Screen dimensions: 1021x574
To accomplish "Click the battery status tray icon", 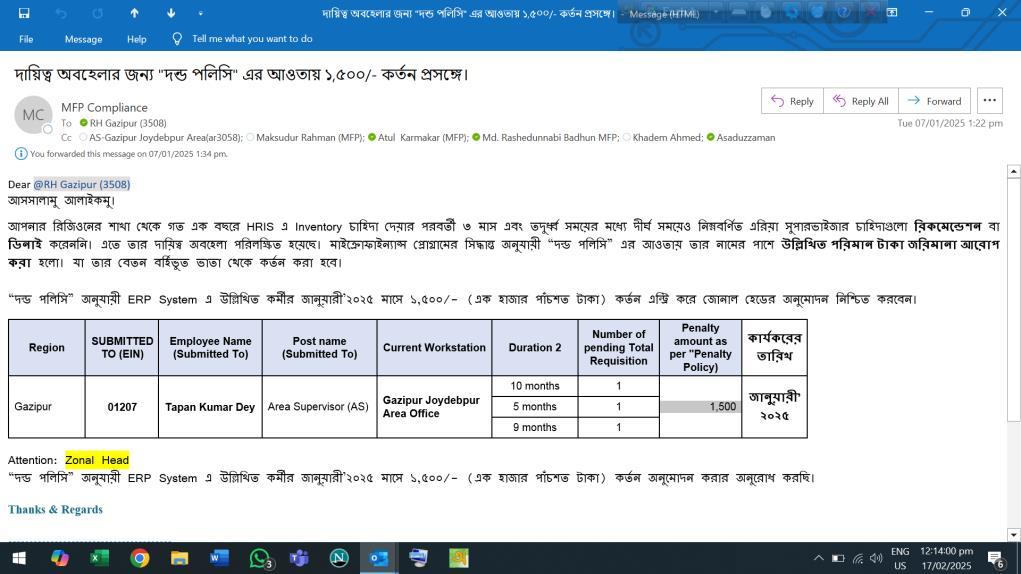I will [838, 558].
